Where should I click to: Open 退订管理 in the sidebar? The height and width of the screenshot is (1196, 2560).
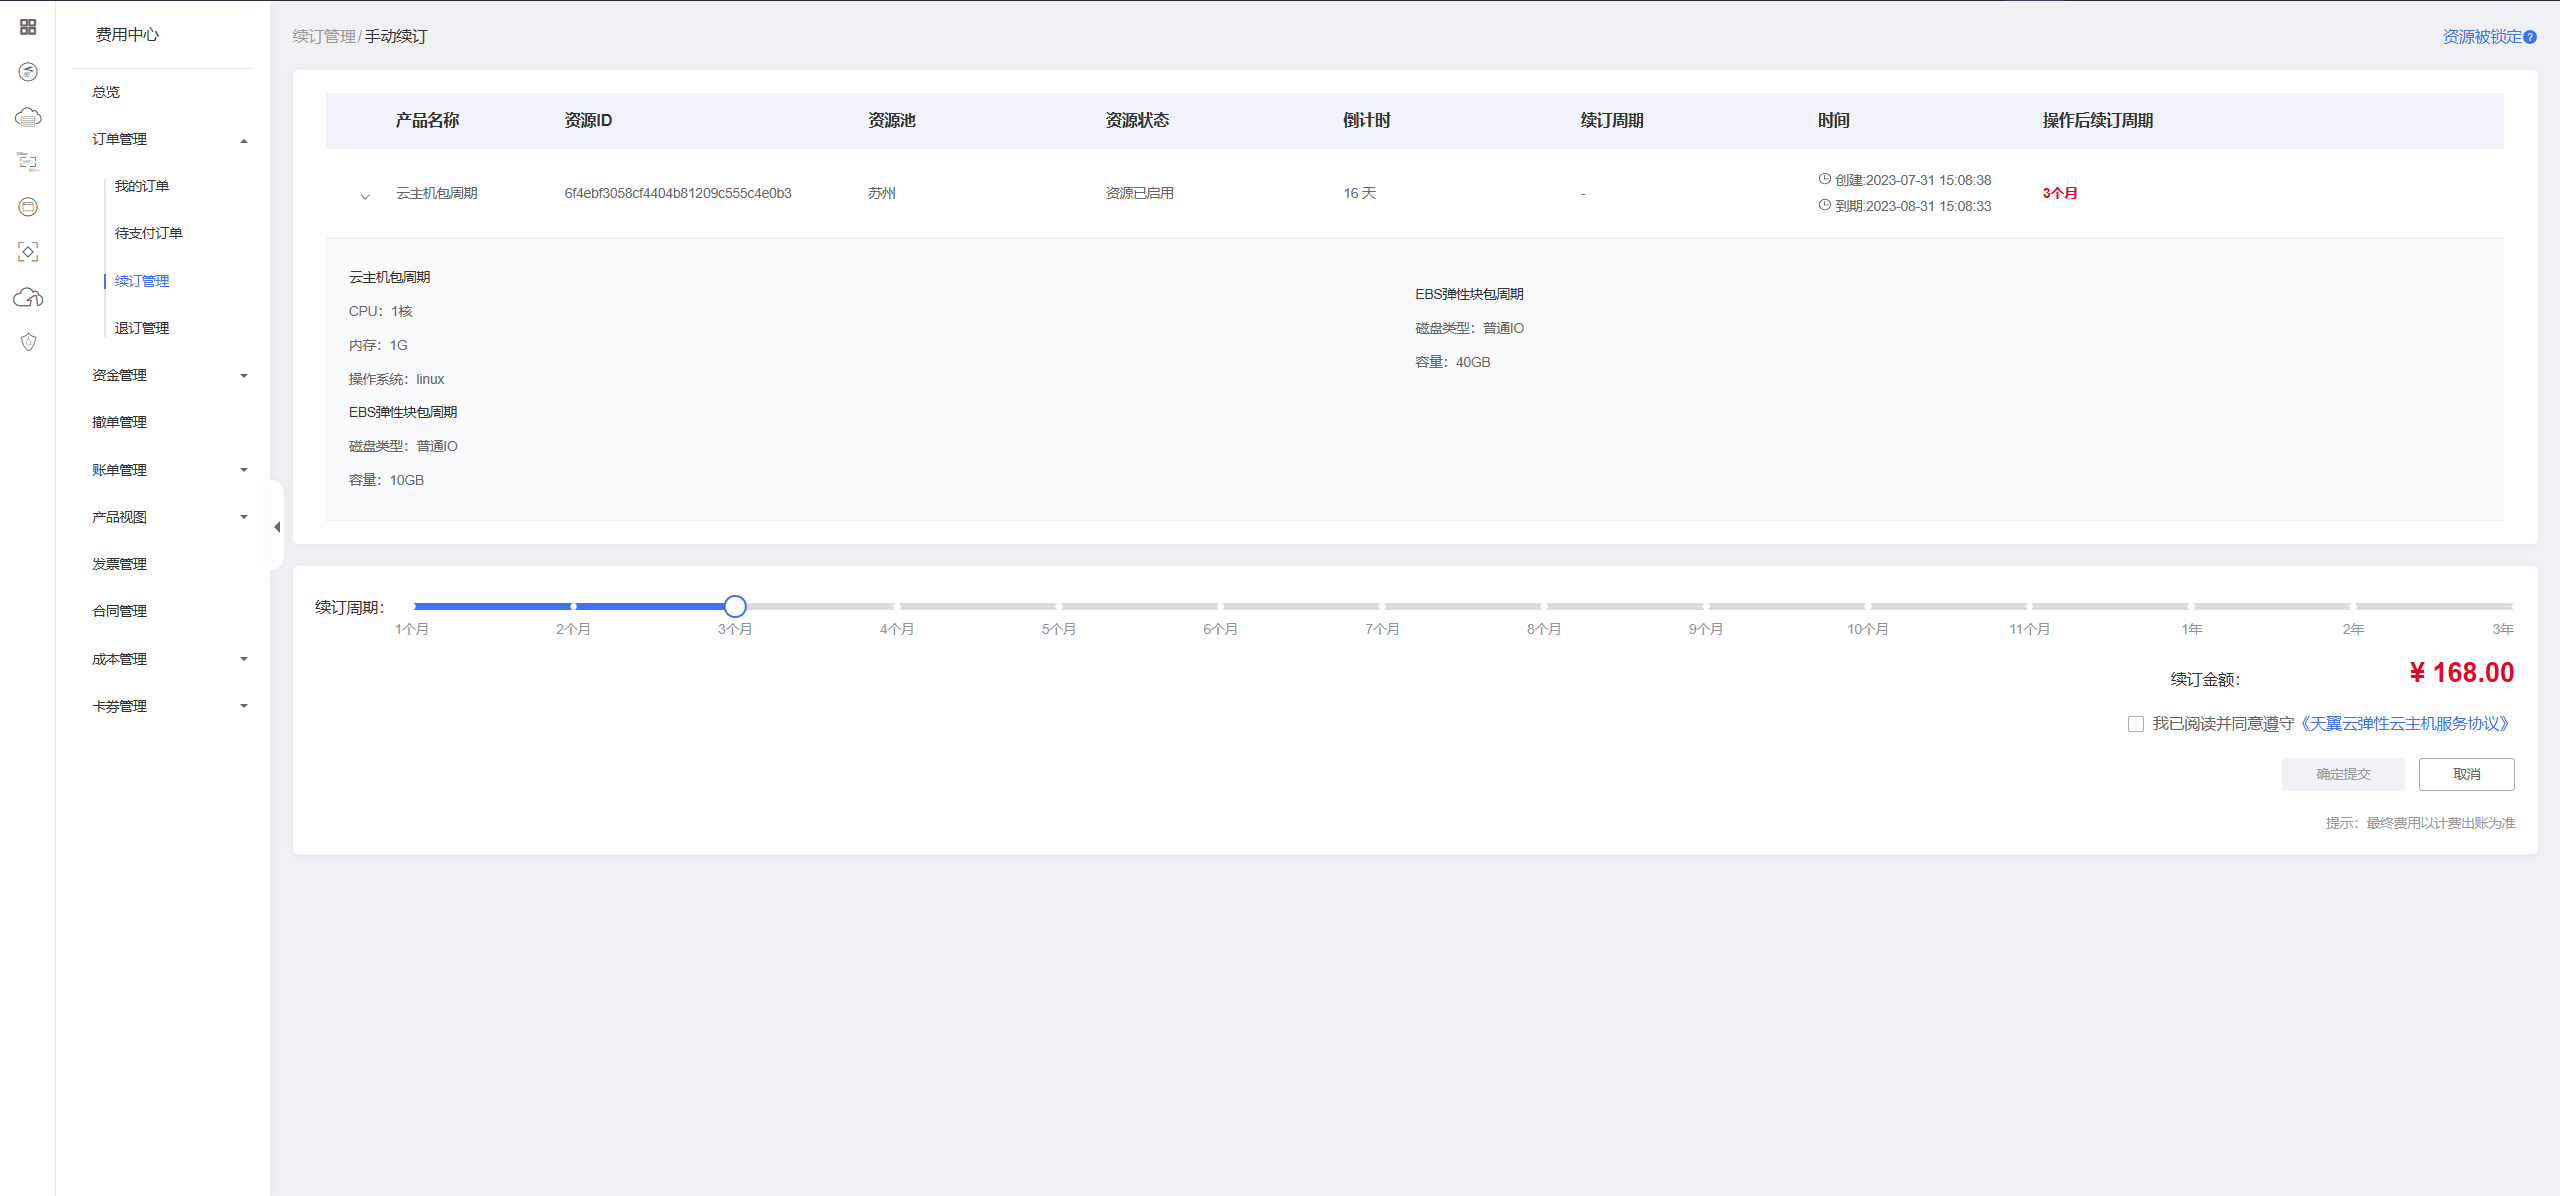[x=142, y=328]
